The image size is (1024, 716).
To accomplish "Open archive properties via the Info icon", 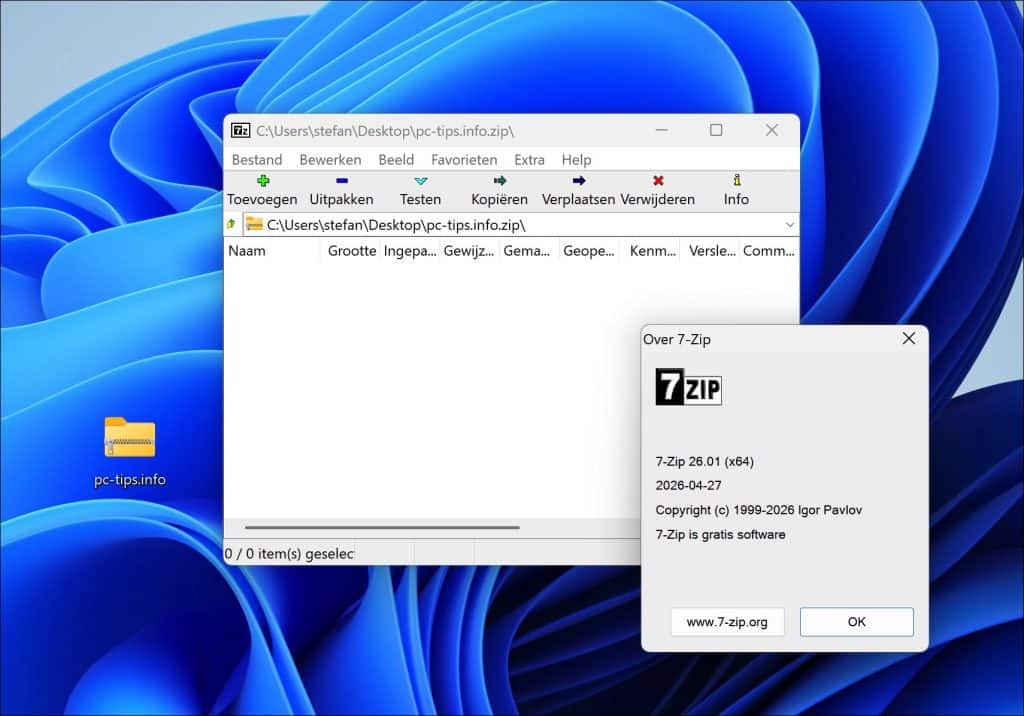I will pos(735,181).
